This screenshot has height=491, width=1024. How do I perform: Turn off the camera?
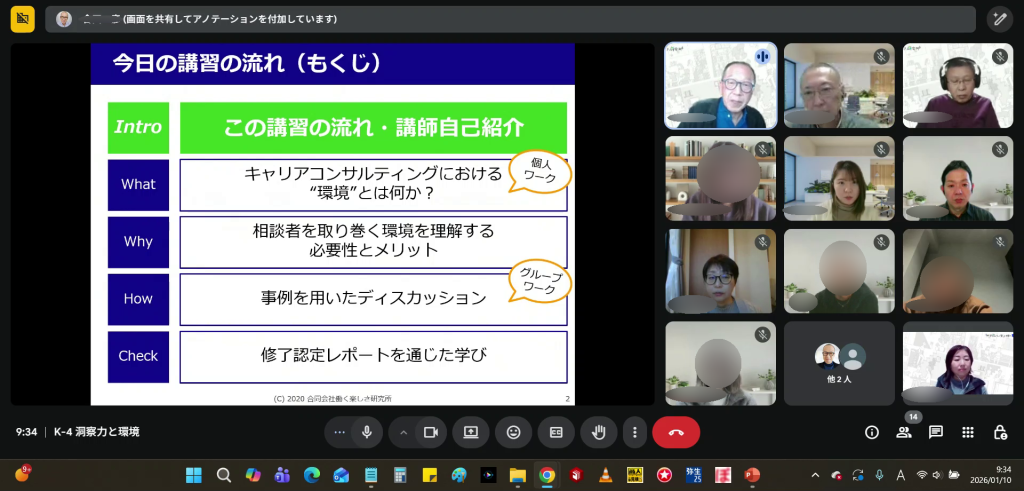pos(431,432)
